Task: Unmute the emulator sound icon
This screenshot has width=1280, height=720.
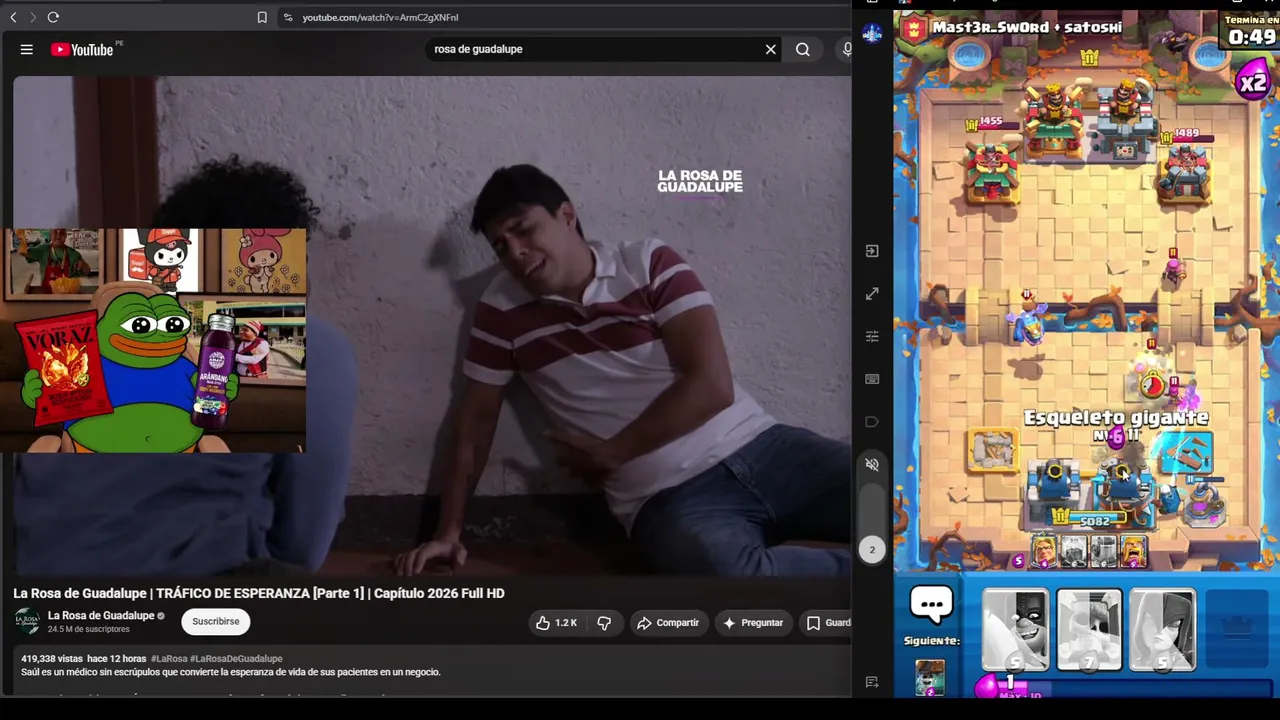Action: pos(872,464)
